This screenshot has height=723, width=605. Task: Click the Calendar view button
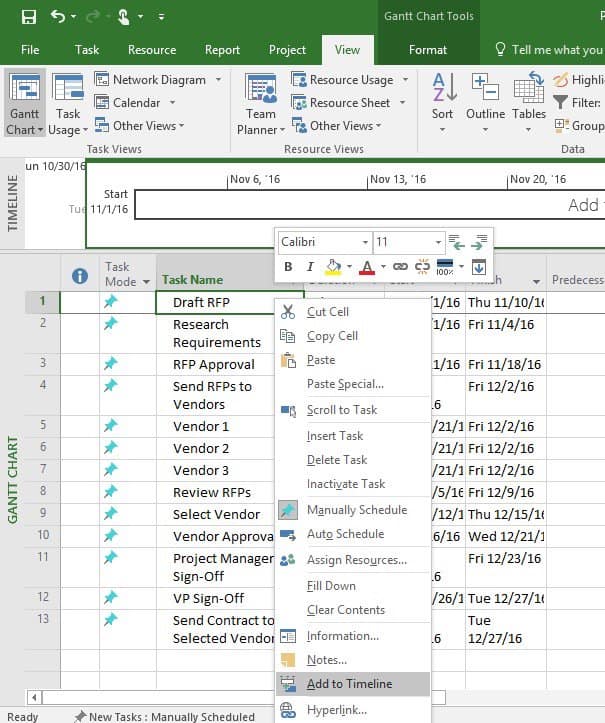136,103
